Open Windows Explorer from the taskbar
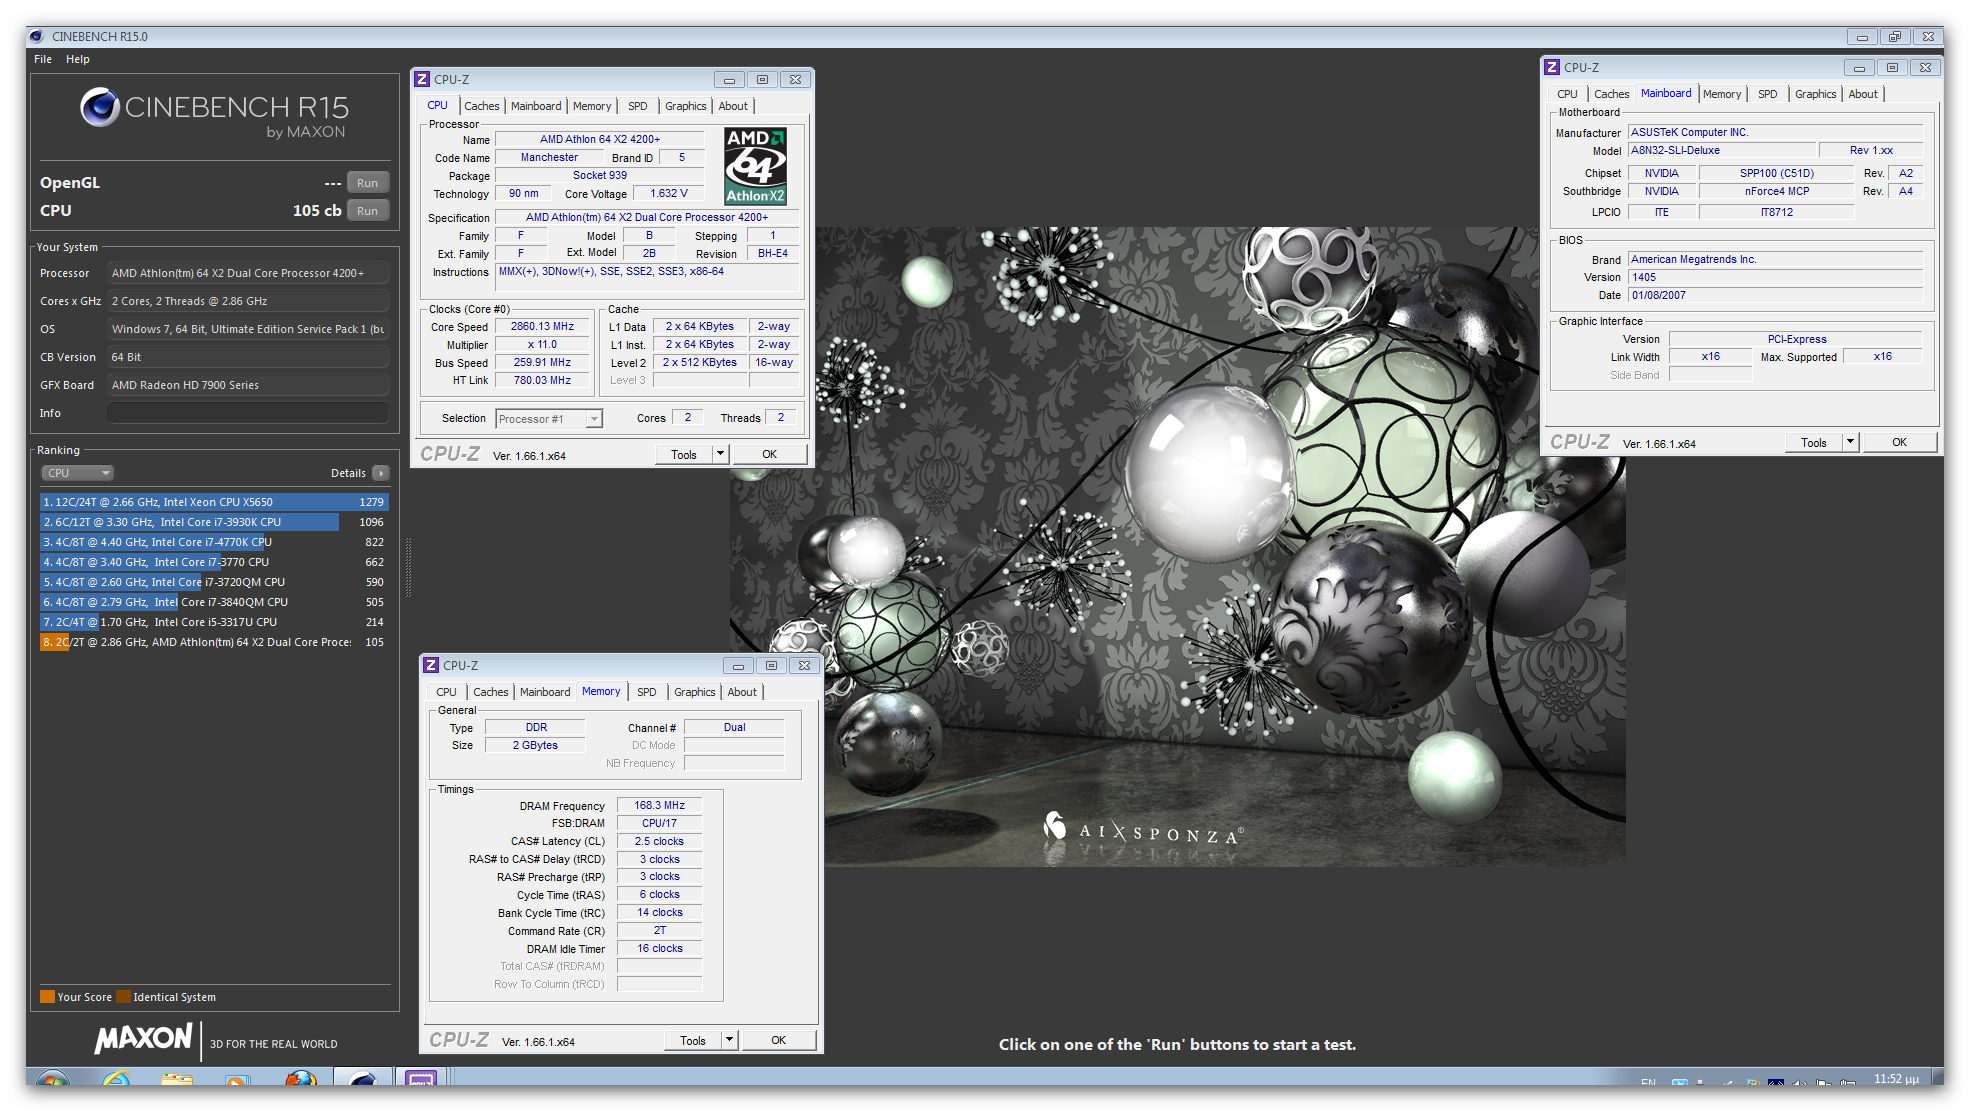This screenshot has height=1111, width=1970. pyautogui.click(x=177, y=1081)
